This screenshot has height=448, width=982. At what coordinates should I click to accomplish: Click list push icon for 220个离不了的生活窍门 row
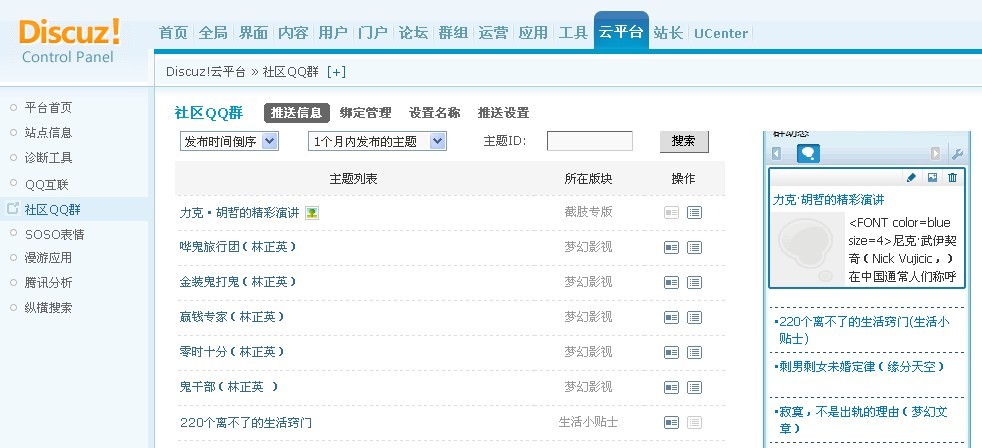point(694,423)
